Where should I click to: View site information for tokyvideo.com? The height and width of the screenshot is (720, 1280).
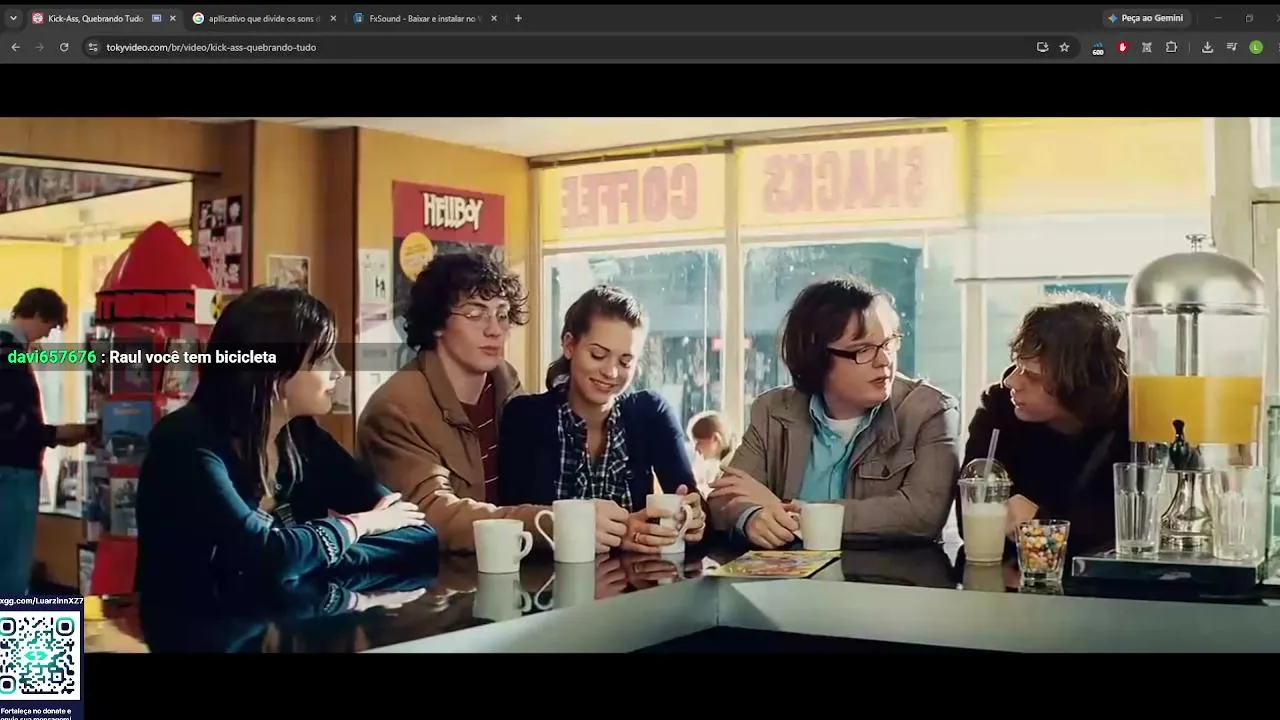[x=93, y=47]
